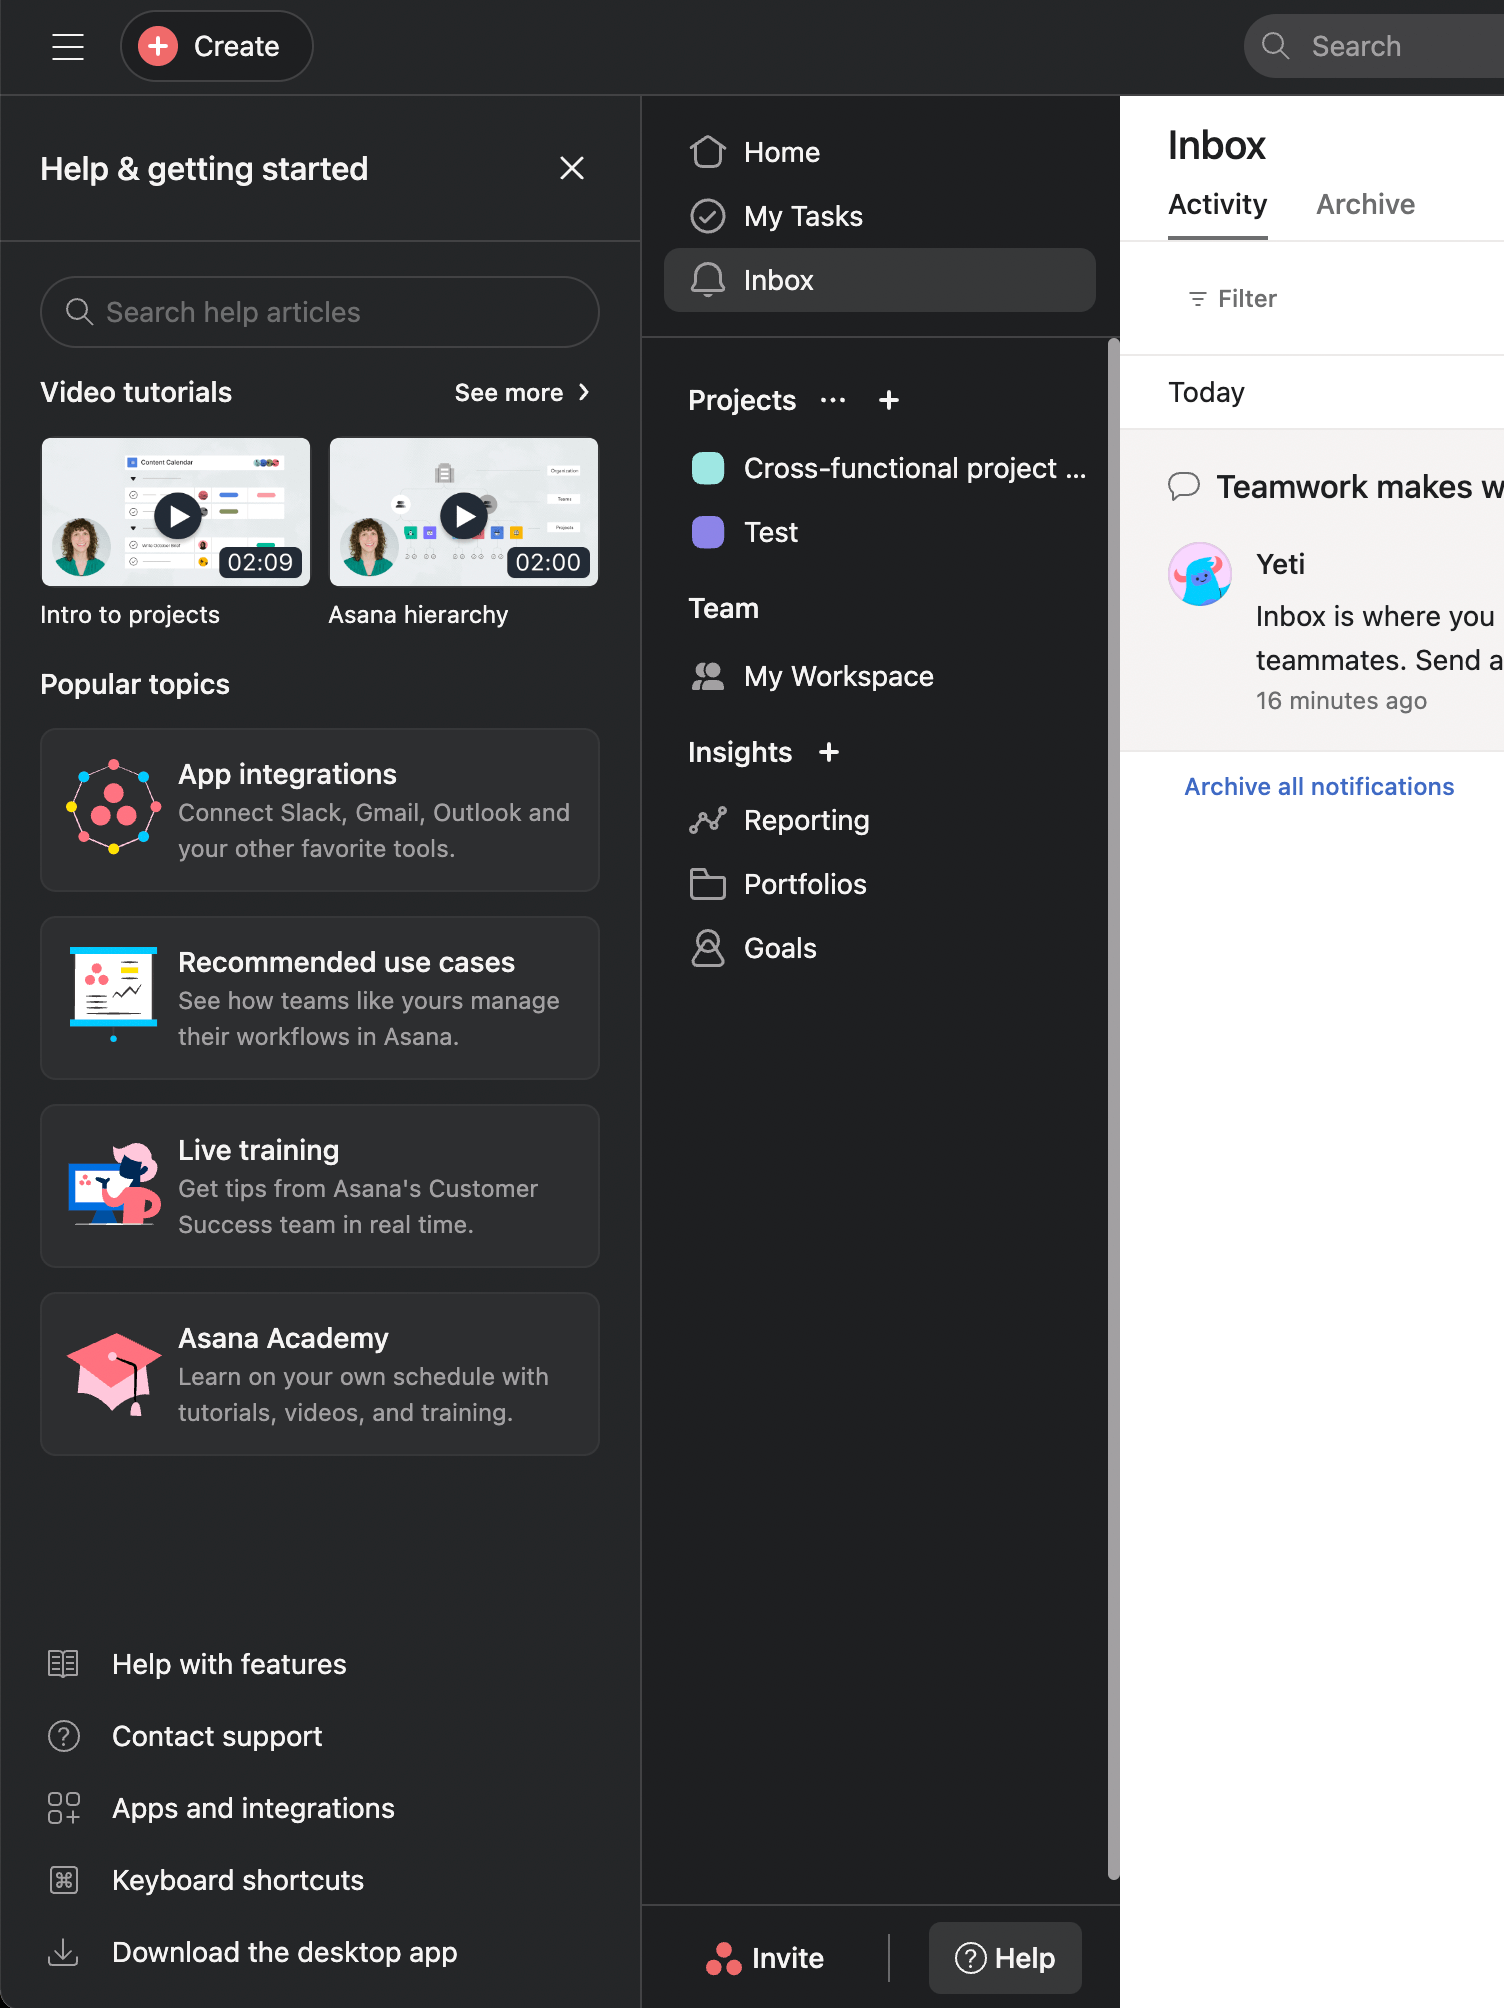This screenshot has height=2008, width=1504.
Task: Open the Inbox Filter dropdown
Action: (1233, 299)
